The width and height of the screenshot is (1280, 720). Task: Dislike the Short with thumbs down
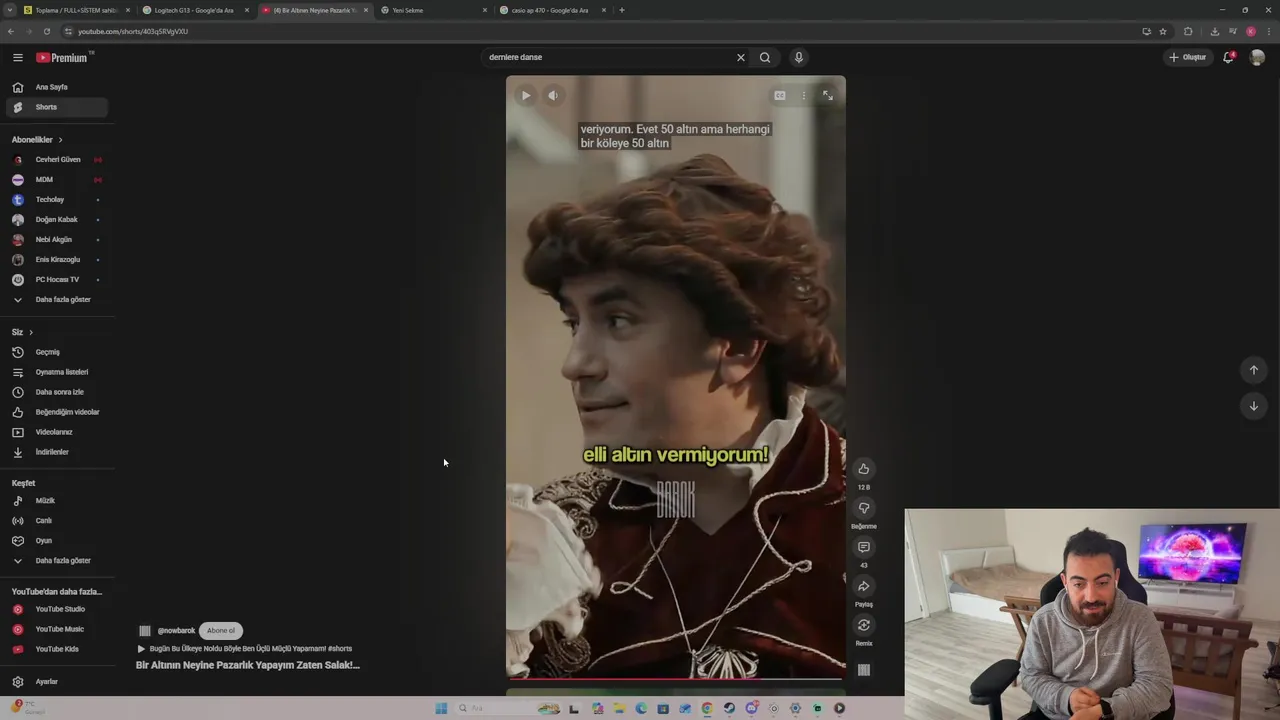tap(864, 508)
